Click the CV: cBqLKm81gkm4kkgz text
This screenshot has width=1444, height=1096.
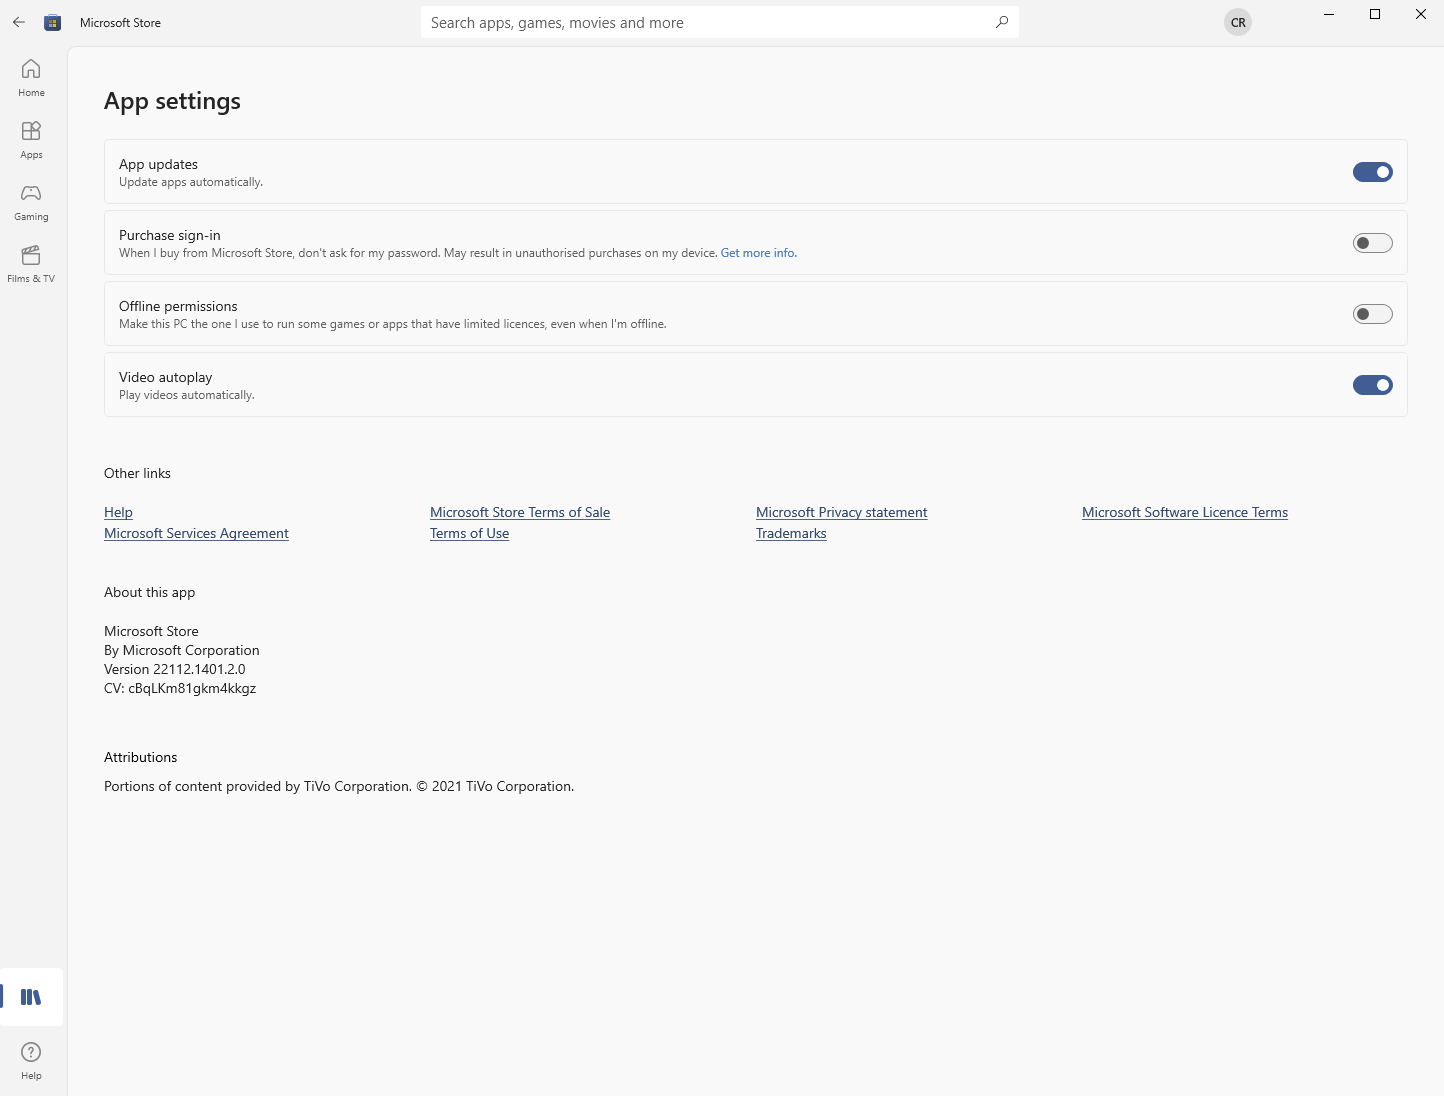tap(180, 688)
